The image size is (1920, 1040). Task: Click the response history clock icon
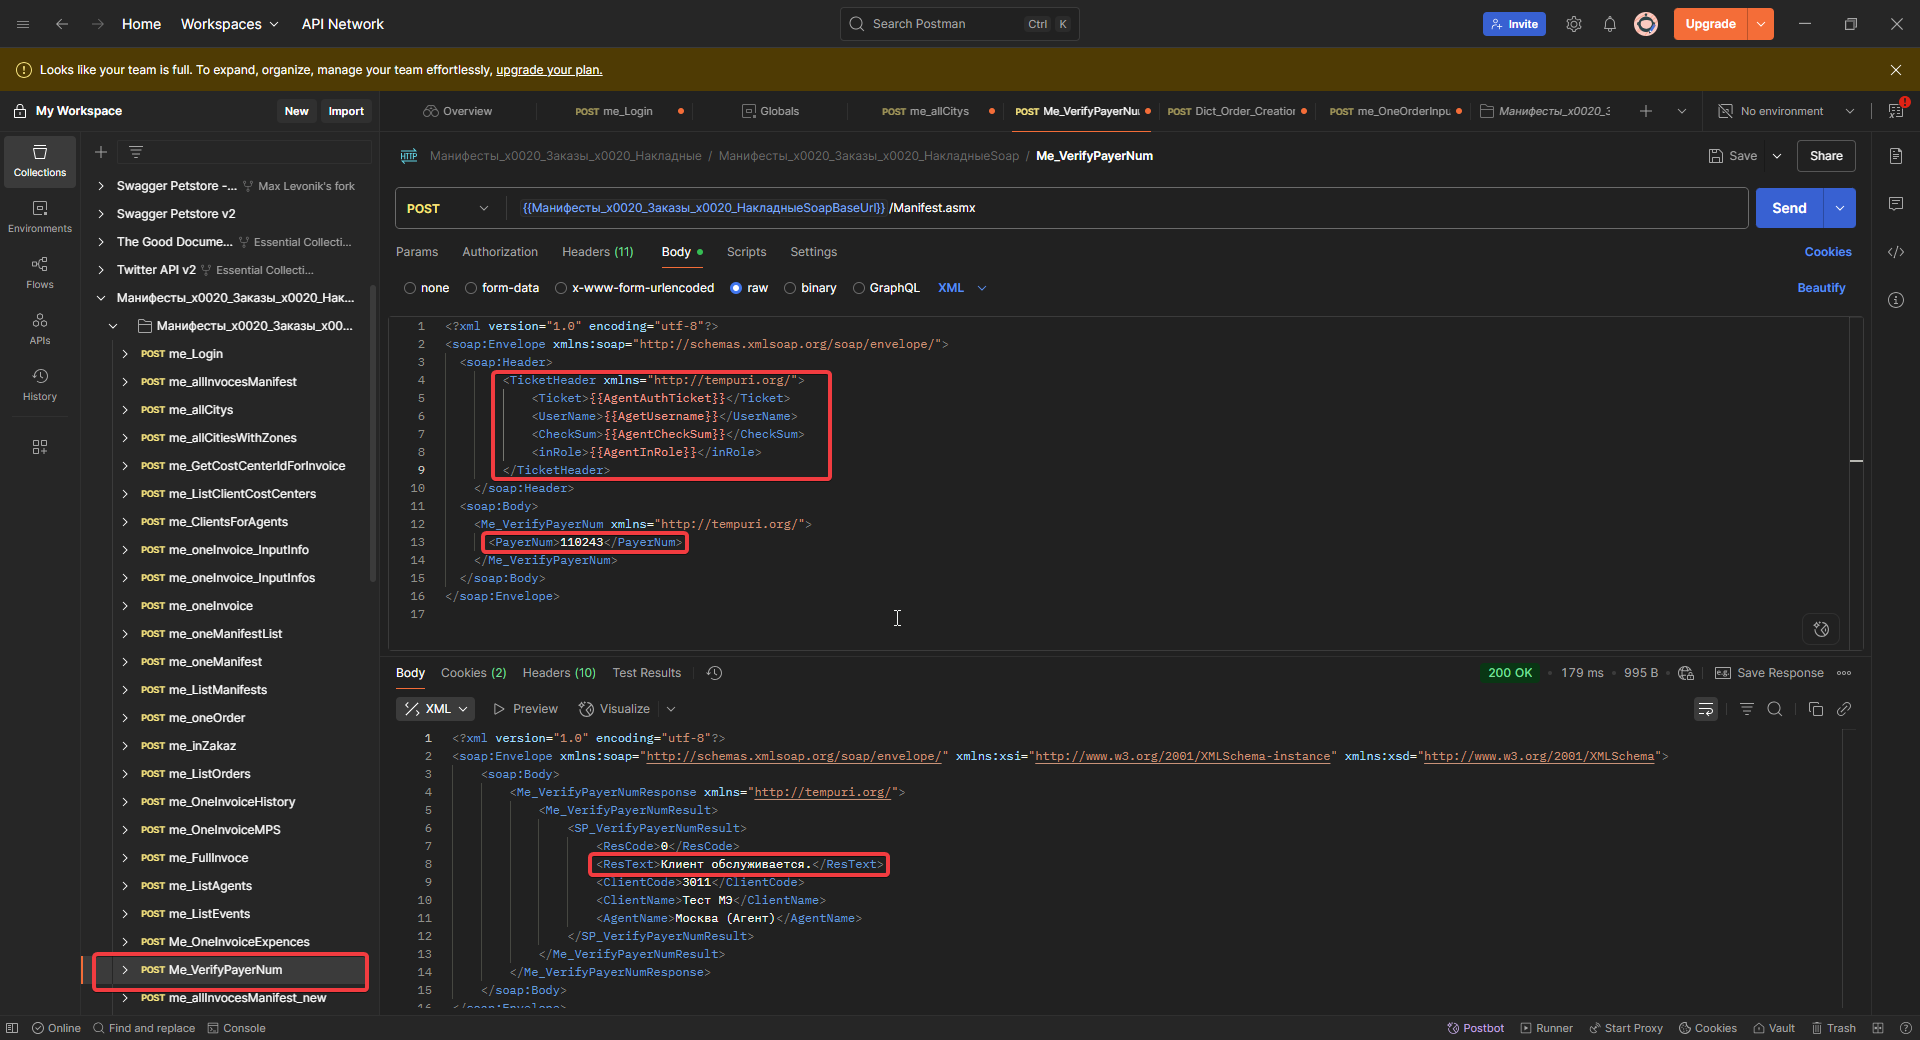(714, 673)
